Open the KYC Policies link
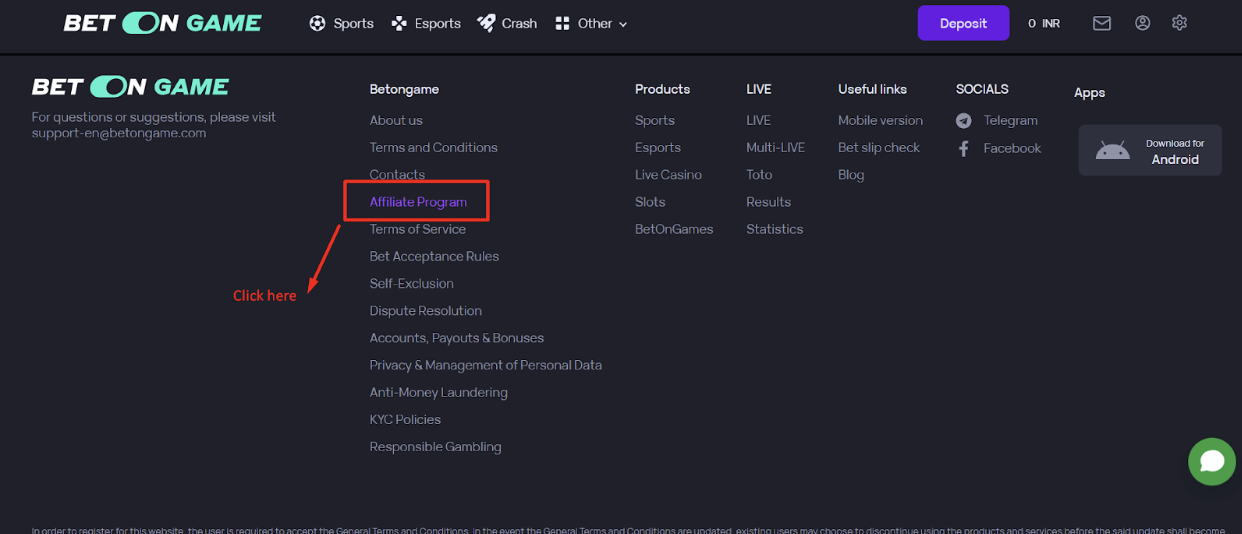Screen dimensions: 1242x534 [405, 419]
